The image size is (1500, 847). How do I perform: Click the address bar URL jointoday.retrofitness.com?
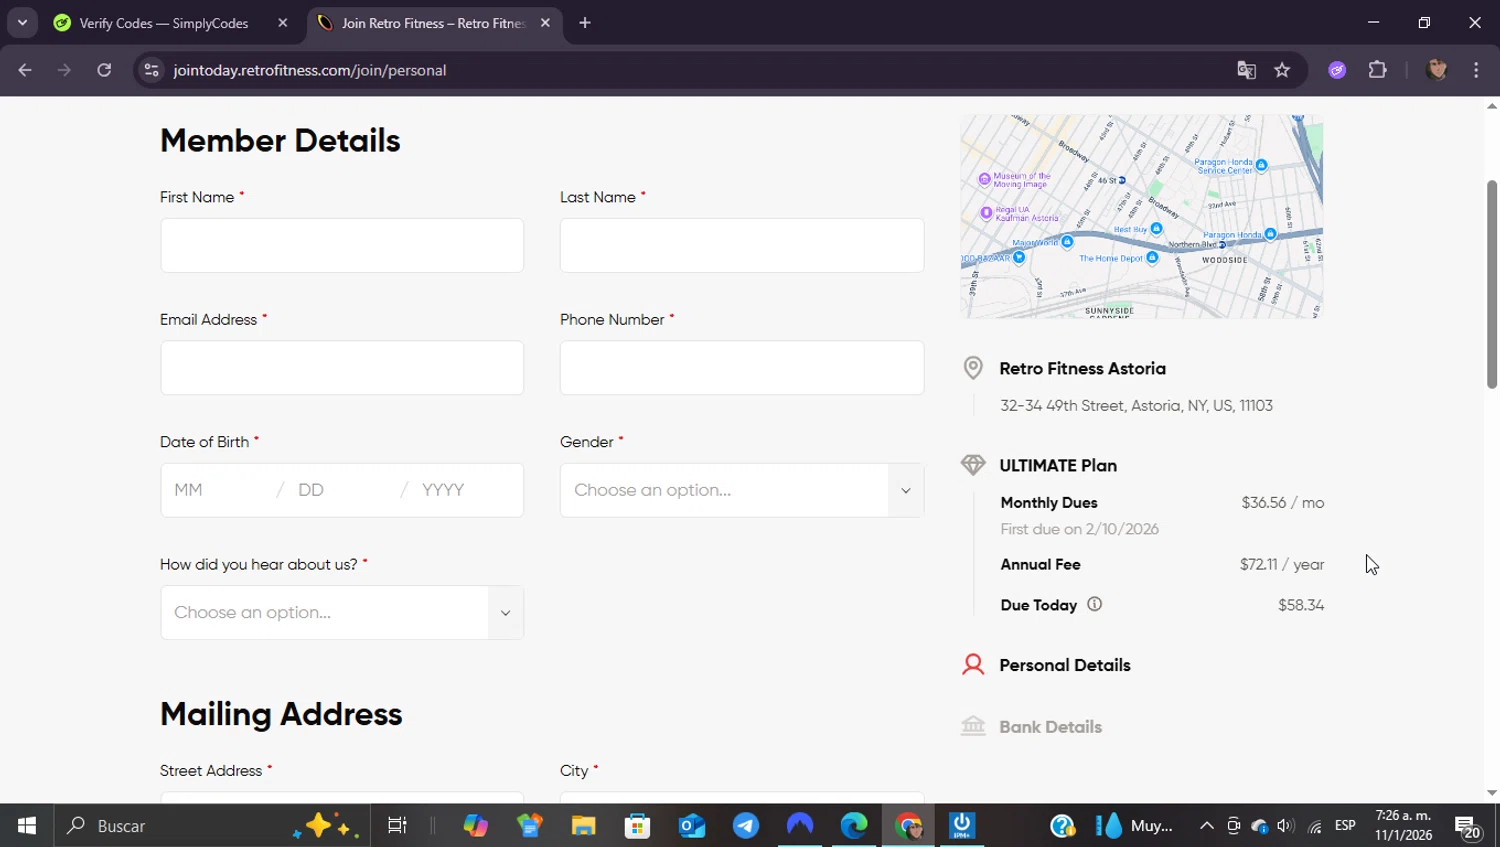point(310,70)
